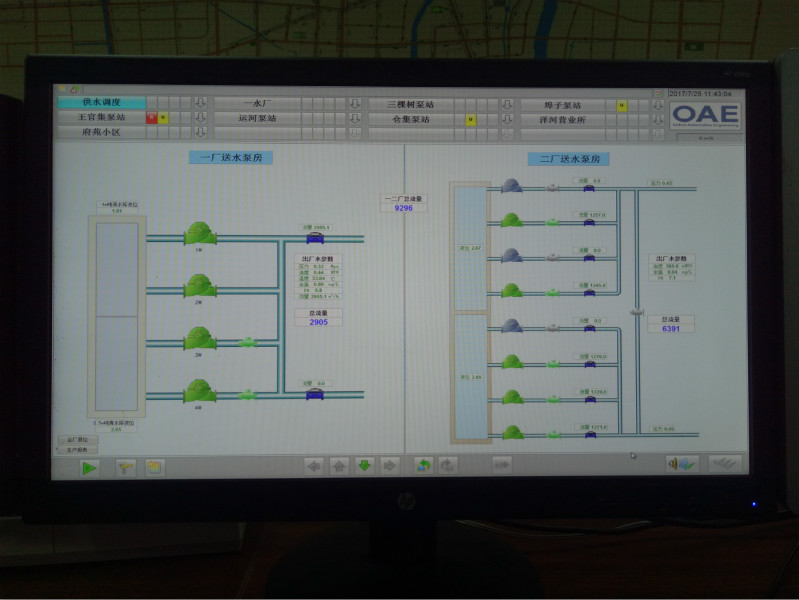Click the bottom green pump in 二厂送水泵房
The image size is (799, 600).
pos(511,432)
